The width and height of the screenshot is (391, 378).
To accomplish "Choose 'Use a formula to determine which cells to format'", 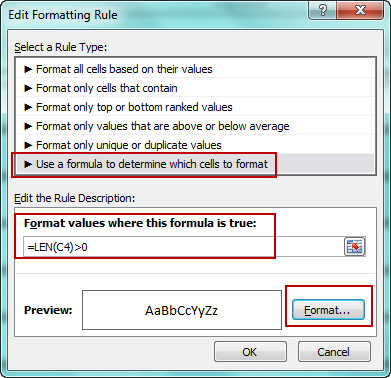I will pos(195,164).
